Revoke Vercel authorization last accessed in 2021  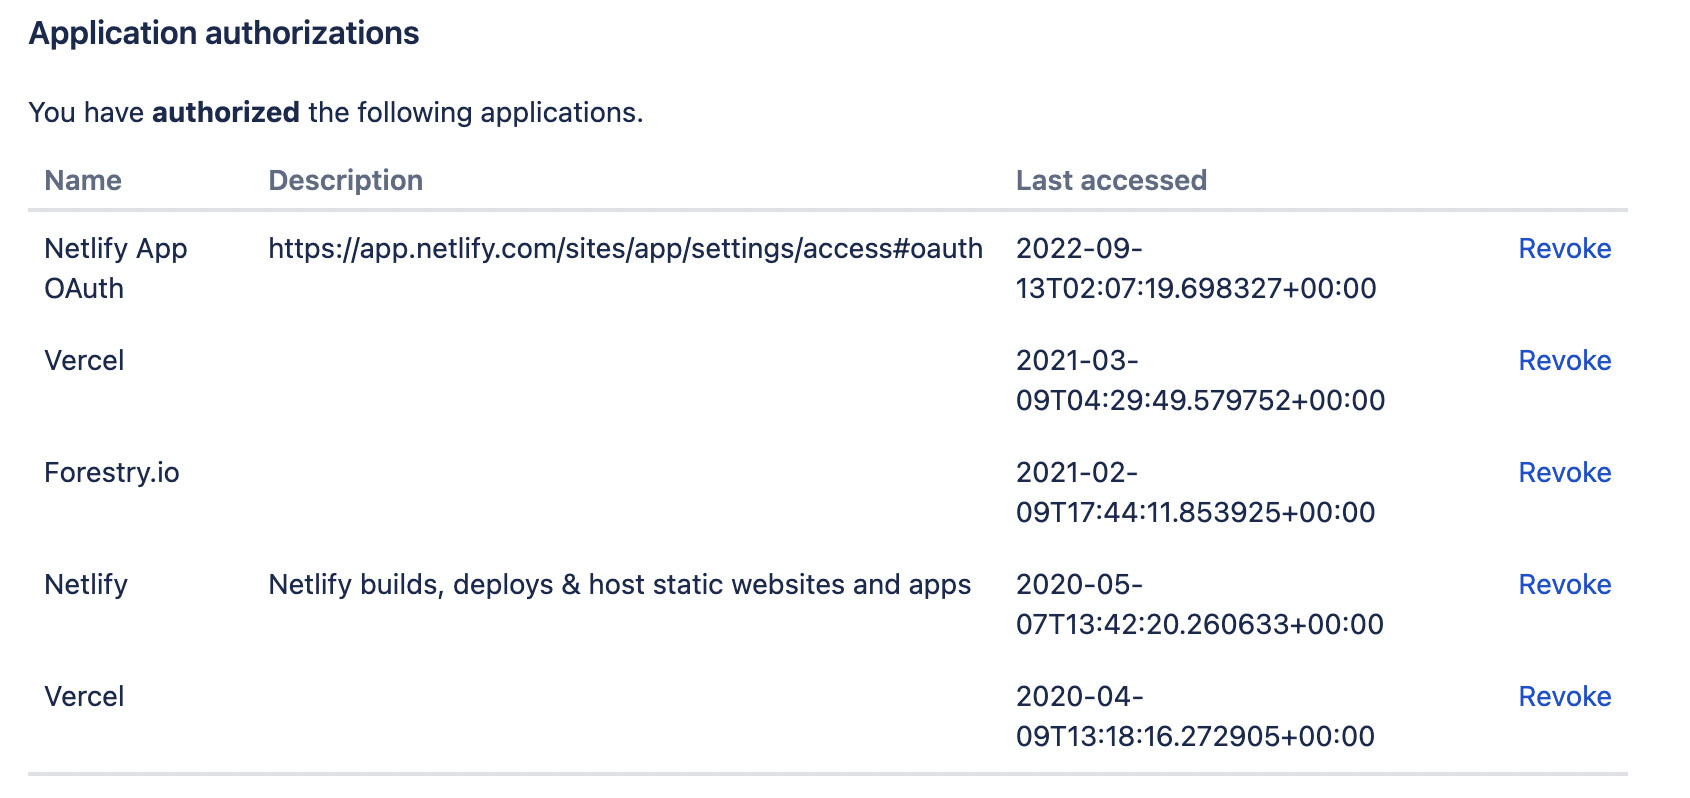(1564, 361)
